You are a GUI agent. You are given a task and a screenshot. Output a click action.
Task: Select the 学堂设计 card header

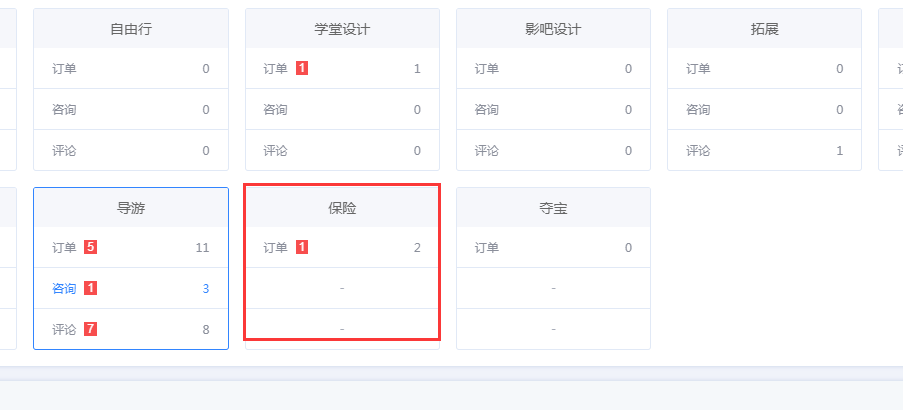(342, 29)
